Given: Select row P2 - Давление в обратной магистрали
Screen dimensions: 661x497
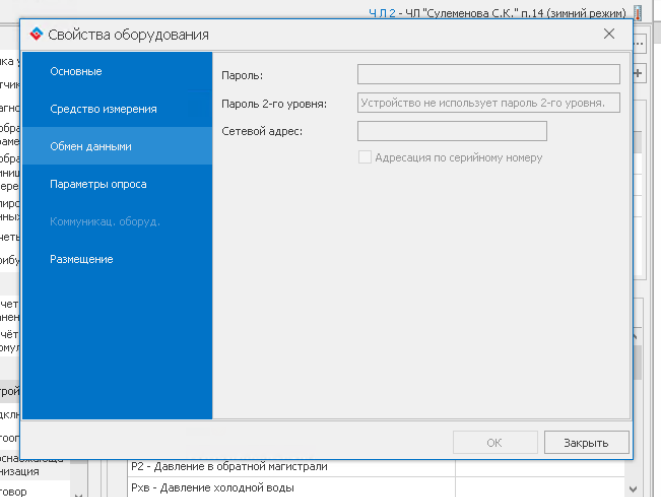Looking at the screenshot, I should click(x=376, y=467).
